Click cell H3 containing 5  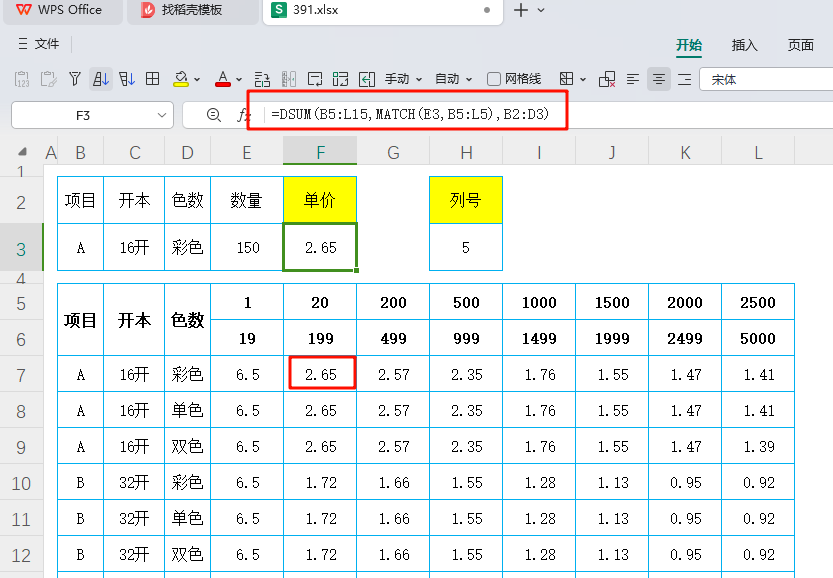click(466, 248)
